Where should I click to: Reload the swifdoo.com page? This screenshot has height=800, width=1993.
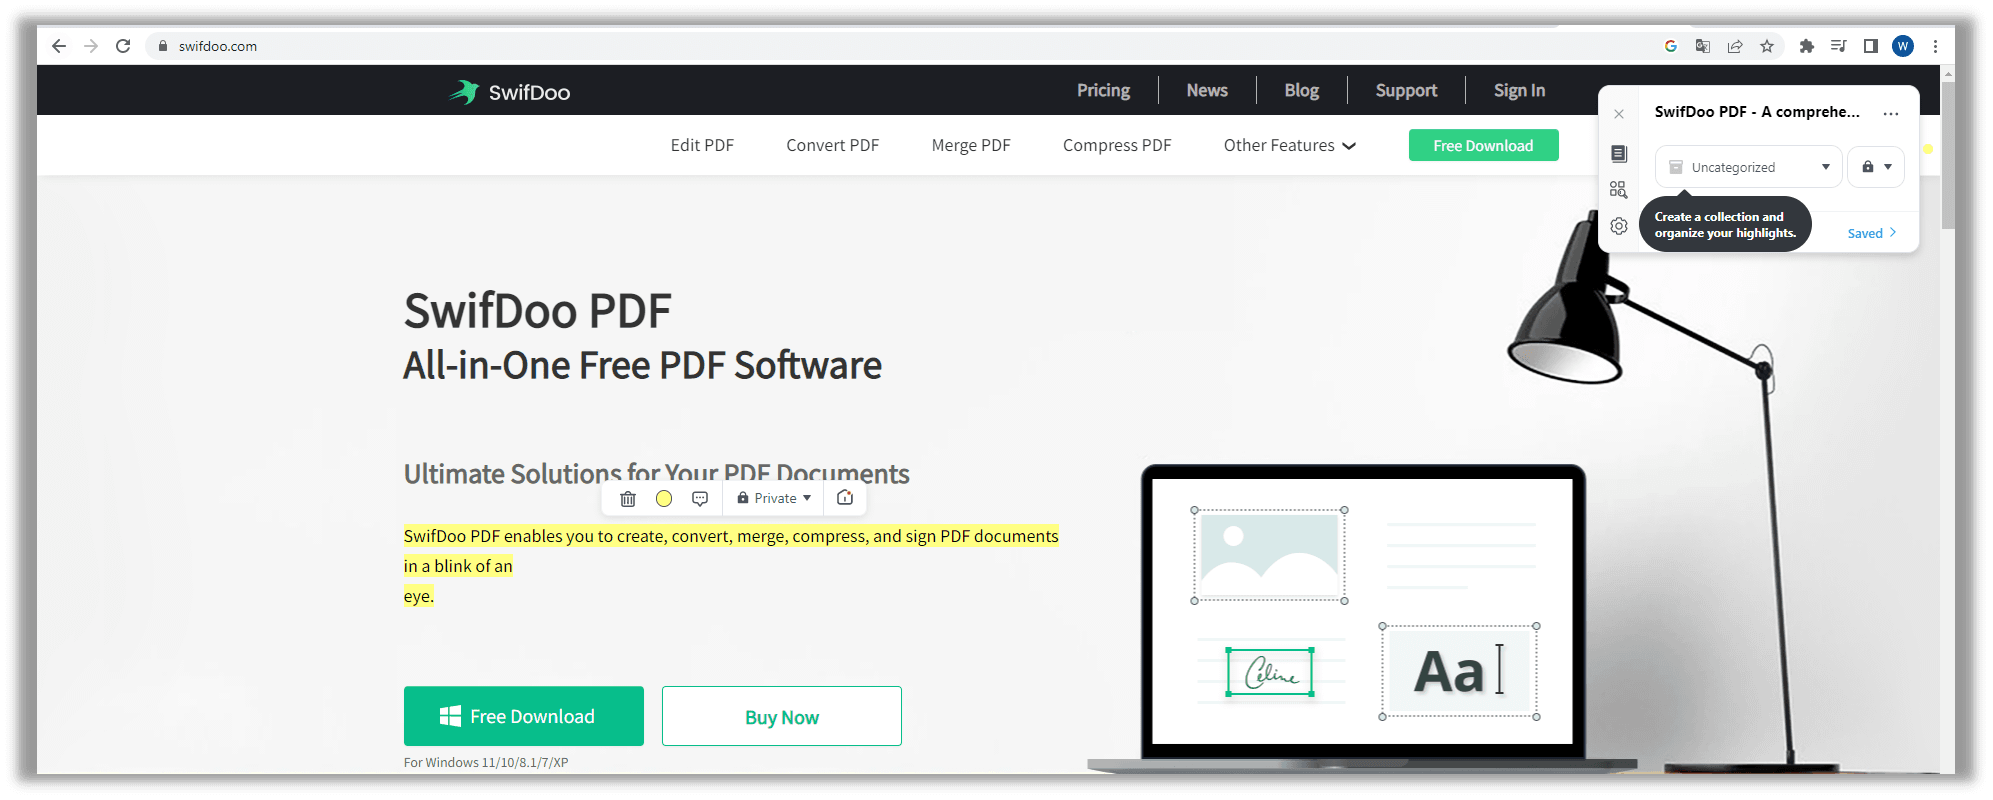click(123, 46)
